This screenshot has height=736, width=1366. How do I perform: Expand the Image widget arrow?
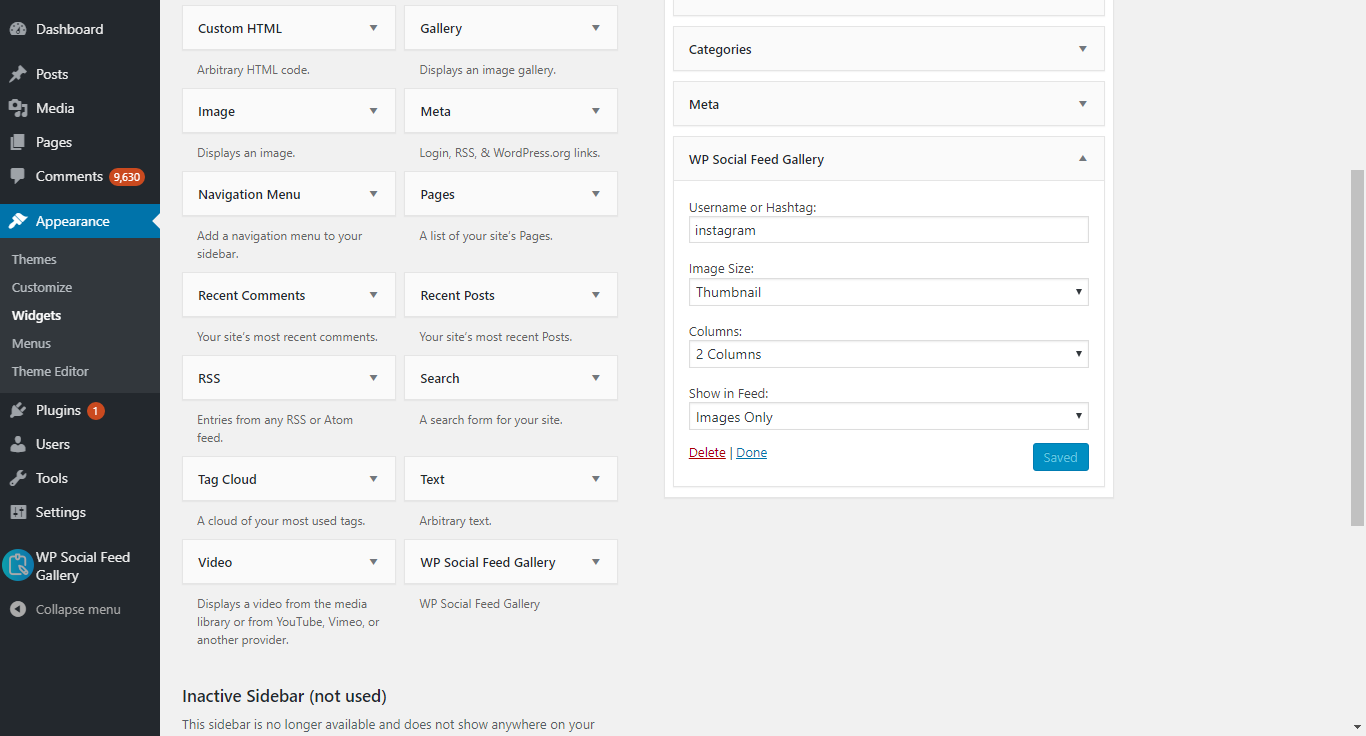374,111
